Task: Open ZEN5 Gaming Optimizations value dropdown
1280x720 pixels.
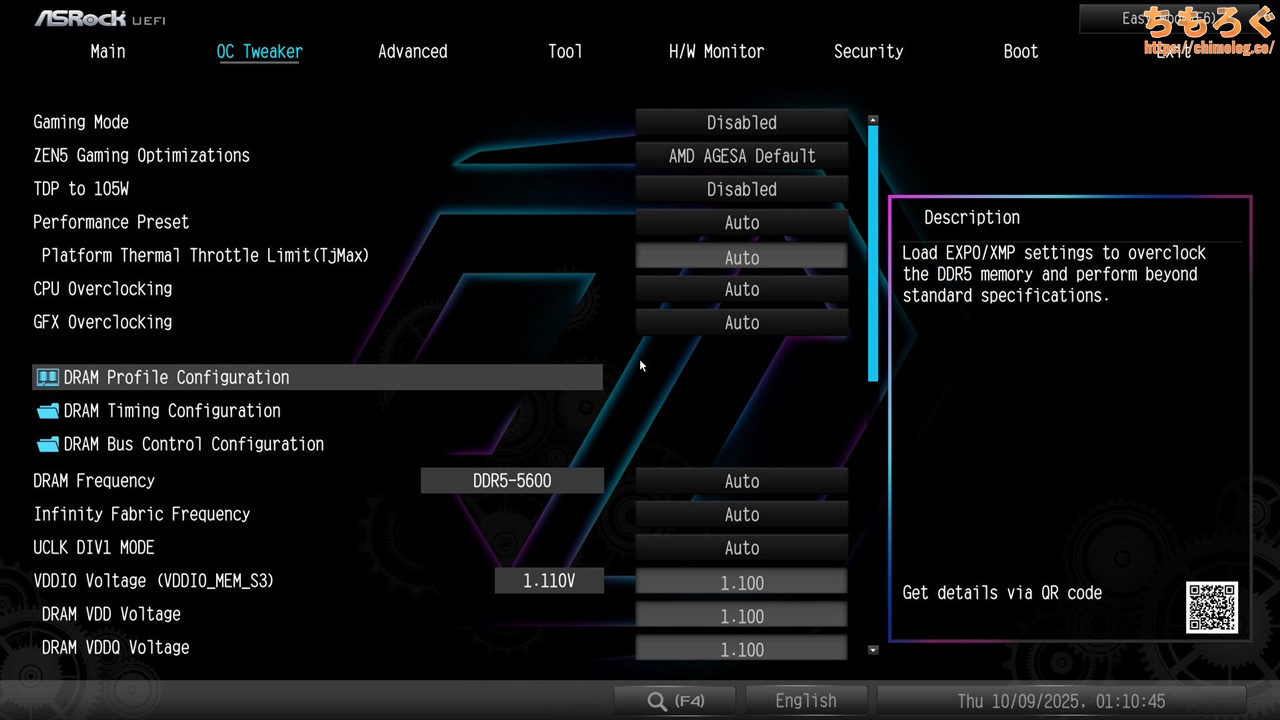Action: coord(741,156)
